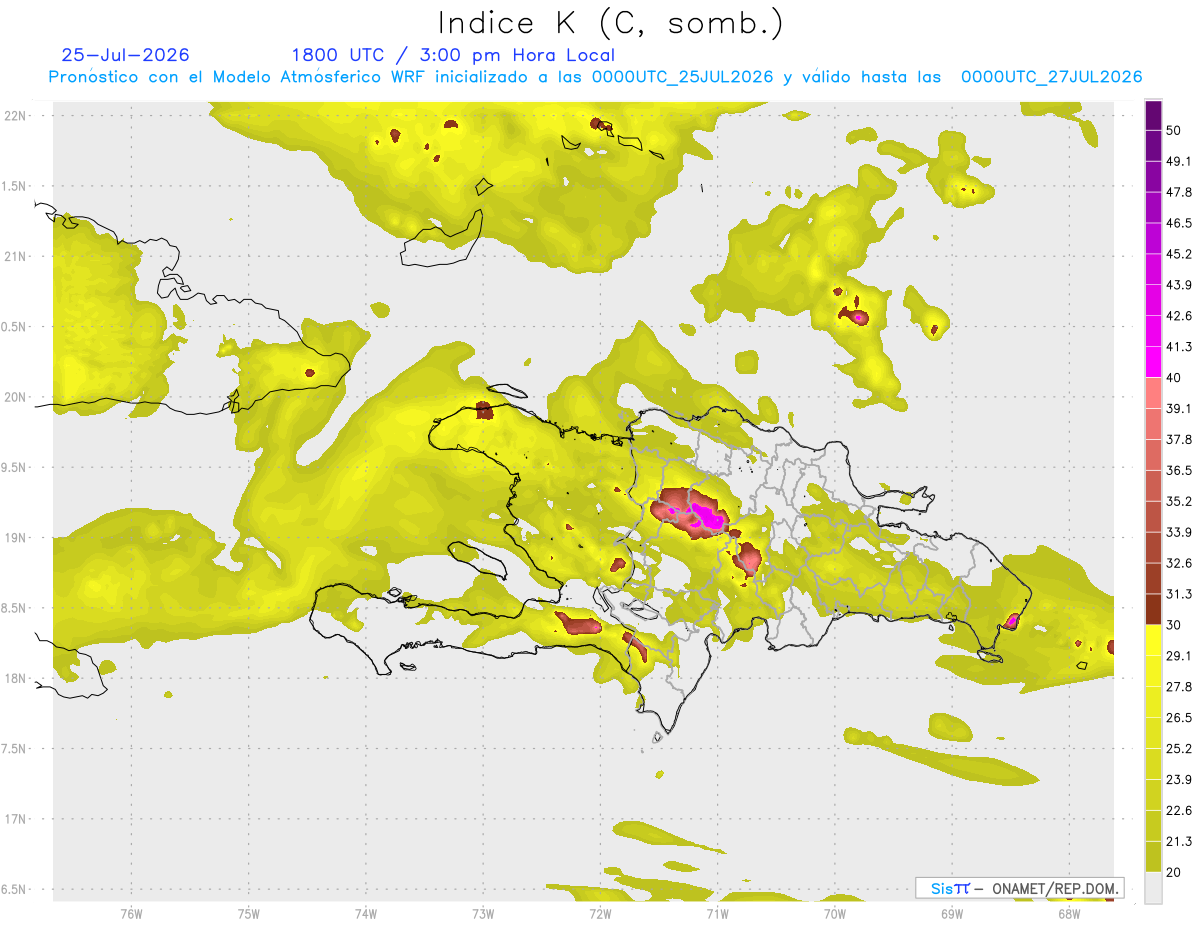
Task: Click the "43.9" color scale value
Action: 1179,285
